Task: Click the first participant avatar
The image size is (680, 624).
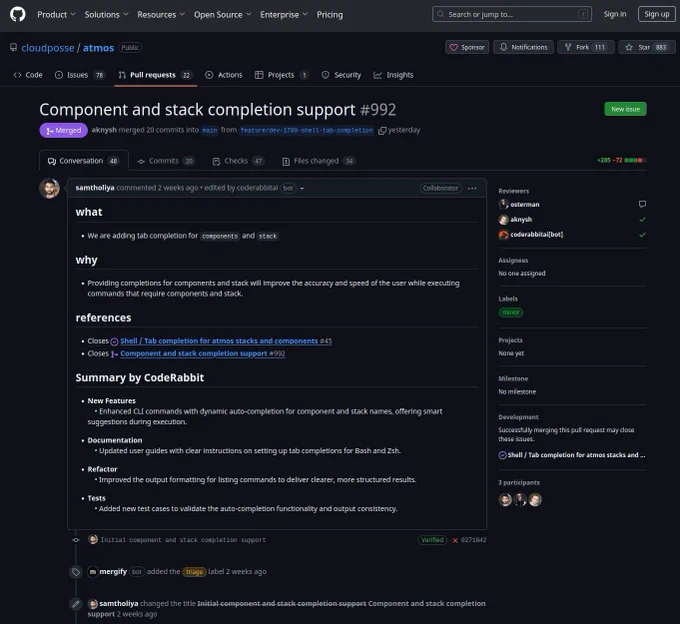Action: click(505, 500)
